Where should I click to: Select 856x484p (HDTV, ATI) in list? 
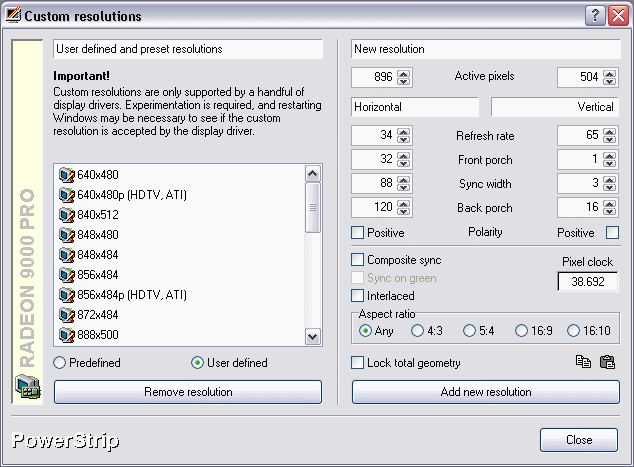pos(131,295)
